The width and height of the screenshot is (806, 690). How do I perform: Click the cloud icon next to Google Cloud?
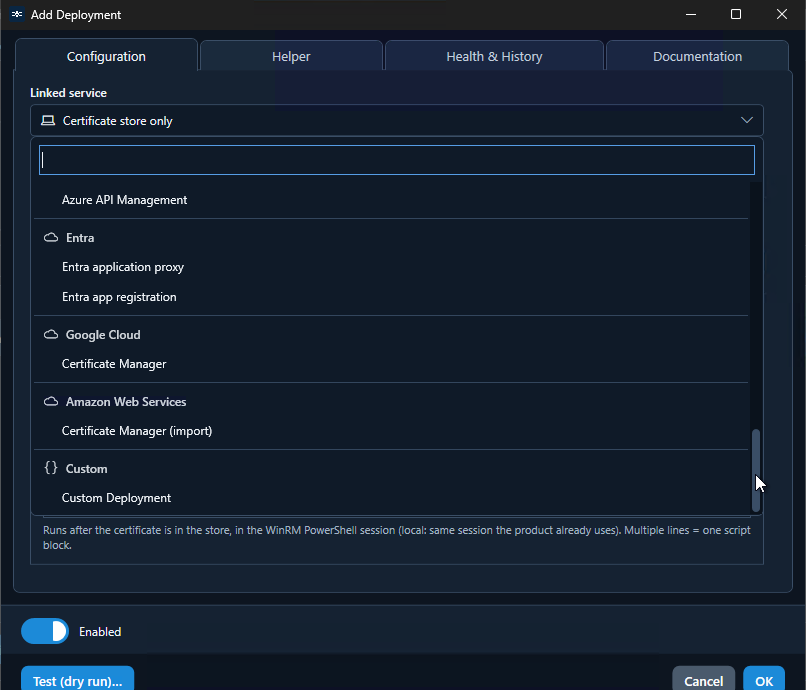51,335
